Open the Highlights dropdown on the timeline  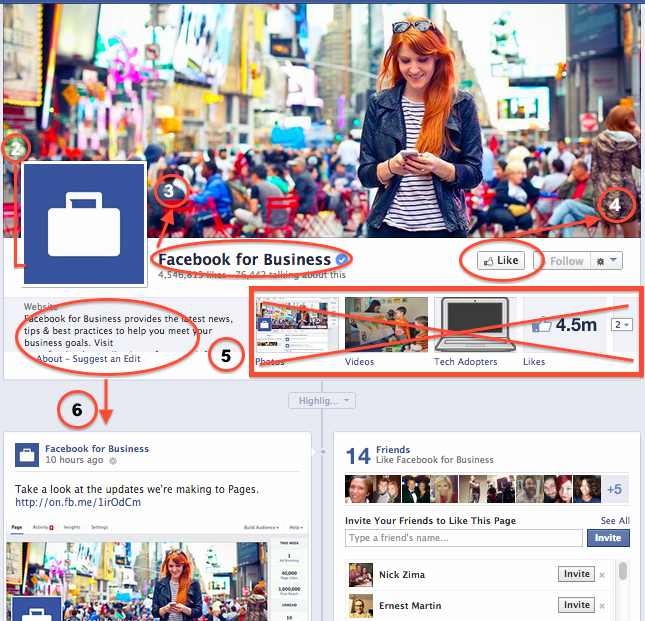(322, 401)
